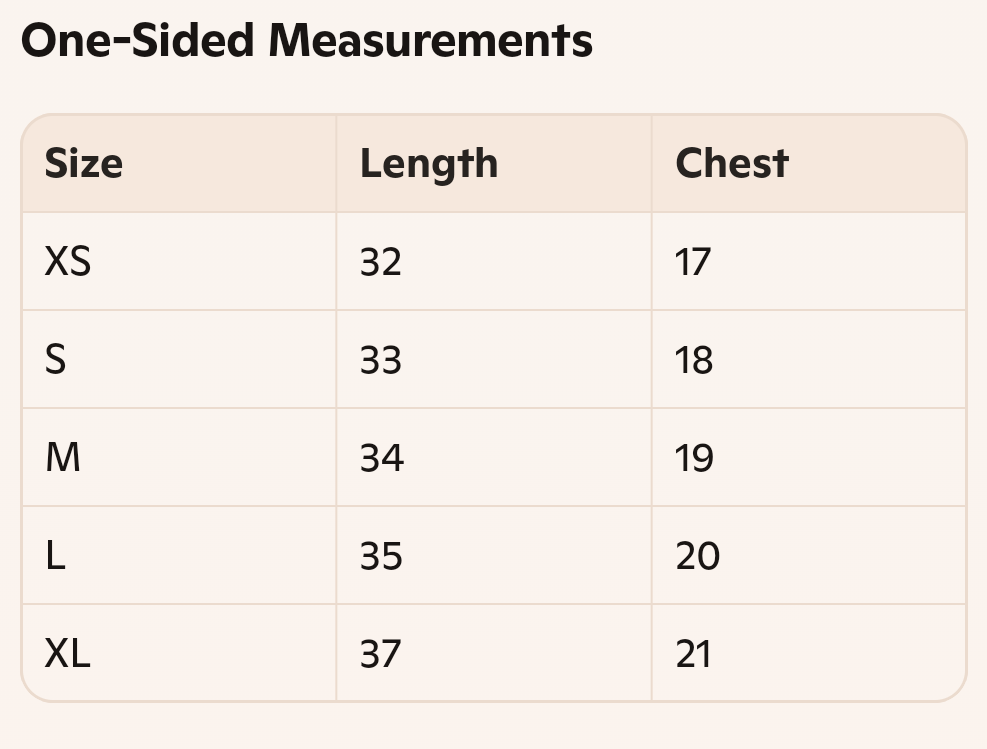Click the word Measurements in the title
Viewport: 987px width, 749px height.
(431, 40)
